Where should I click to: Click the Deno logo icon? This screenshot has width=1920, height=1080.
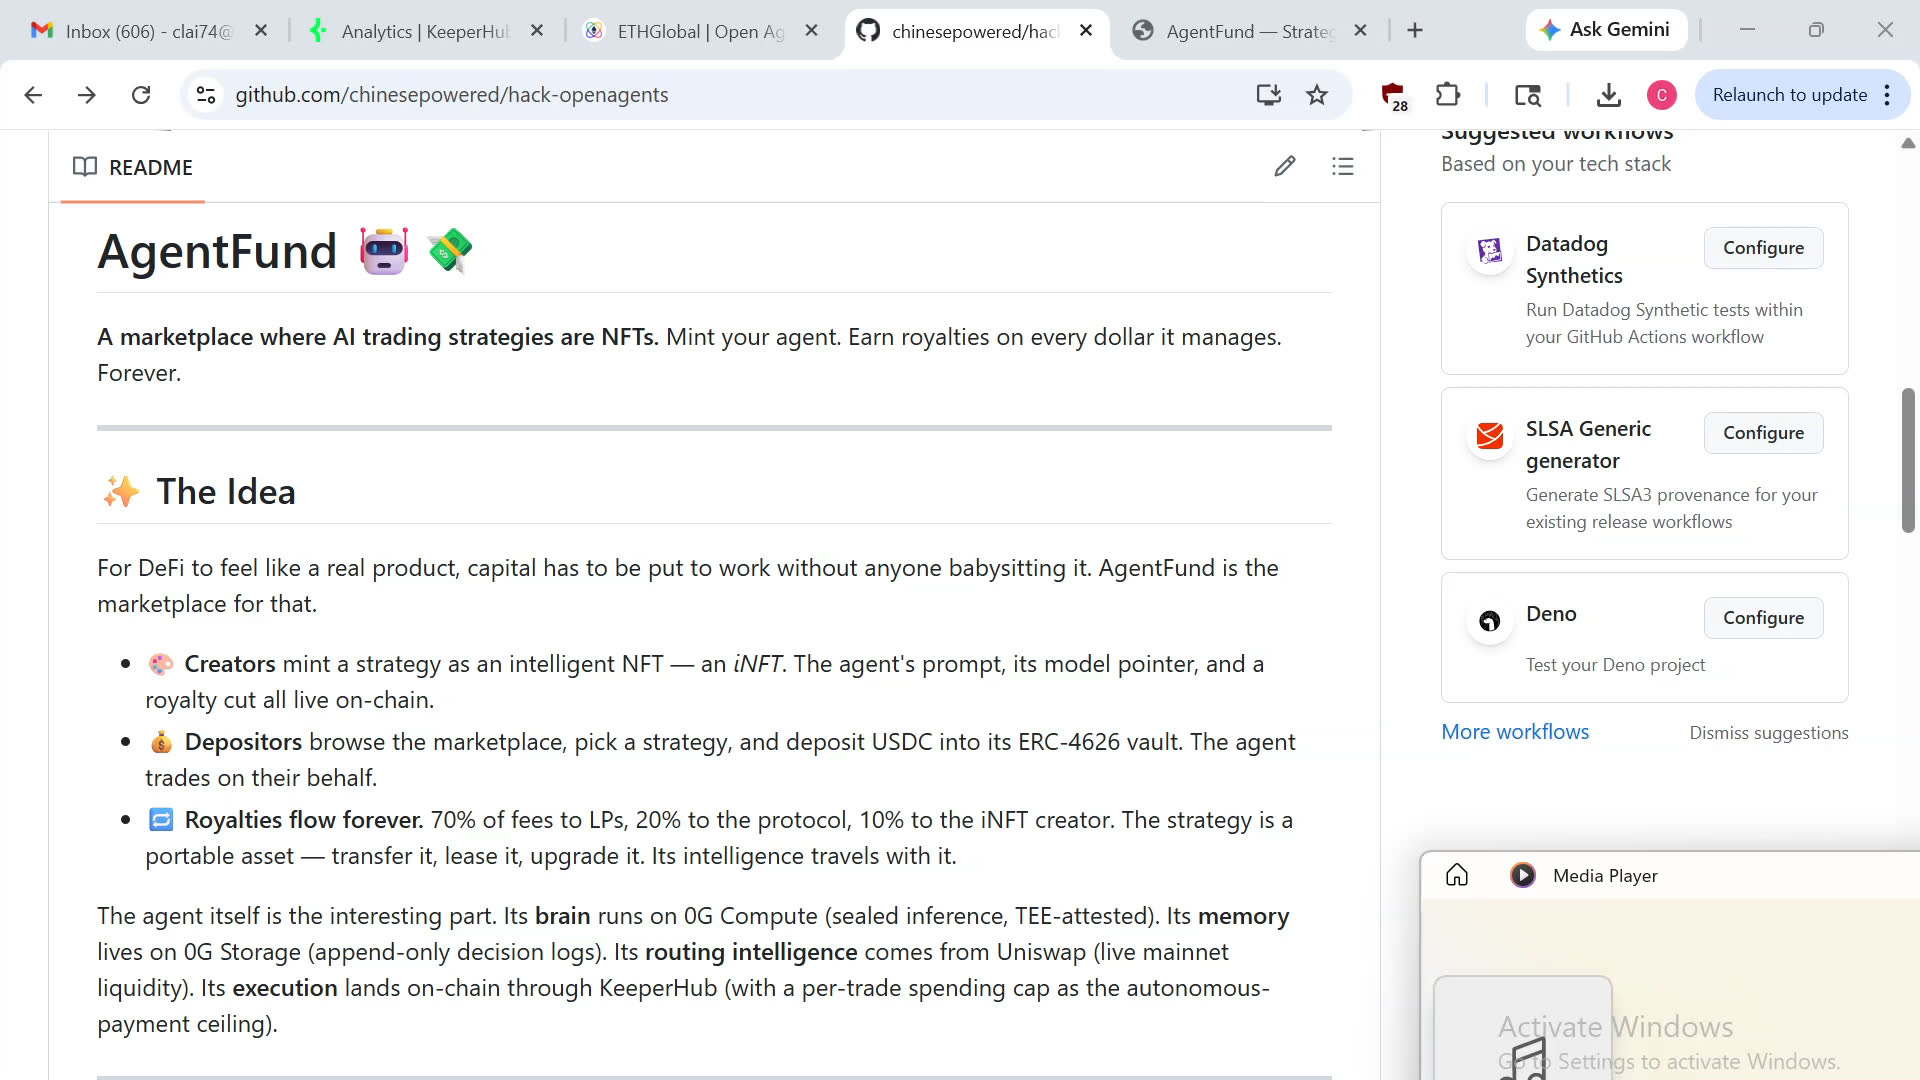tap(1490, 621)
